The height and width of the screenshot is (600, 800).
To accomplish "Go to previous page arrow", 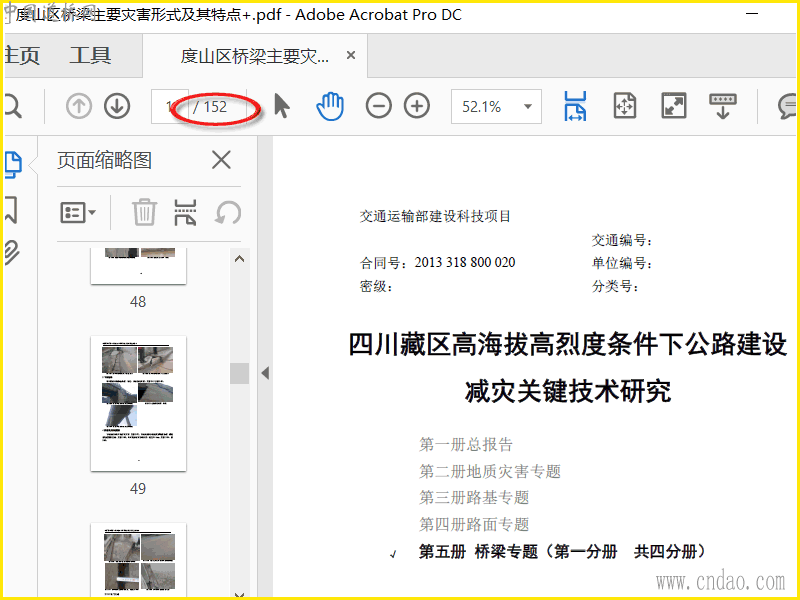I will click(79, 107).
